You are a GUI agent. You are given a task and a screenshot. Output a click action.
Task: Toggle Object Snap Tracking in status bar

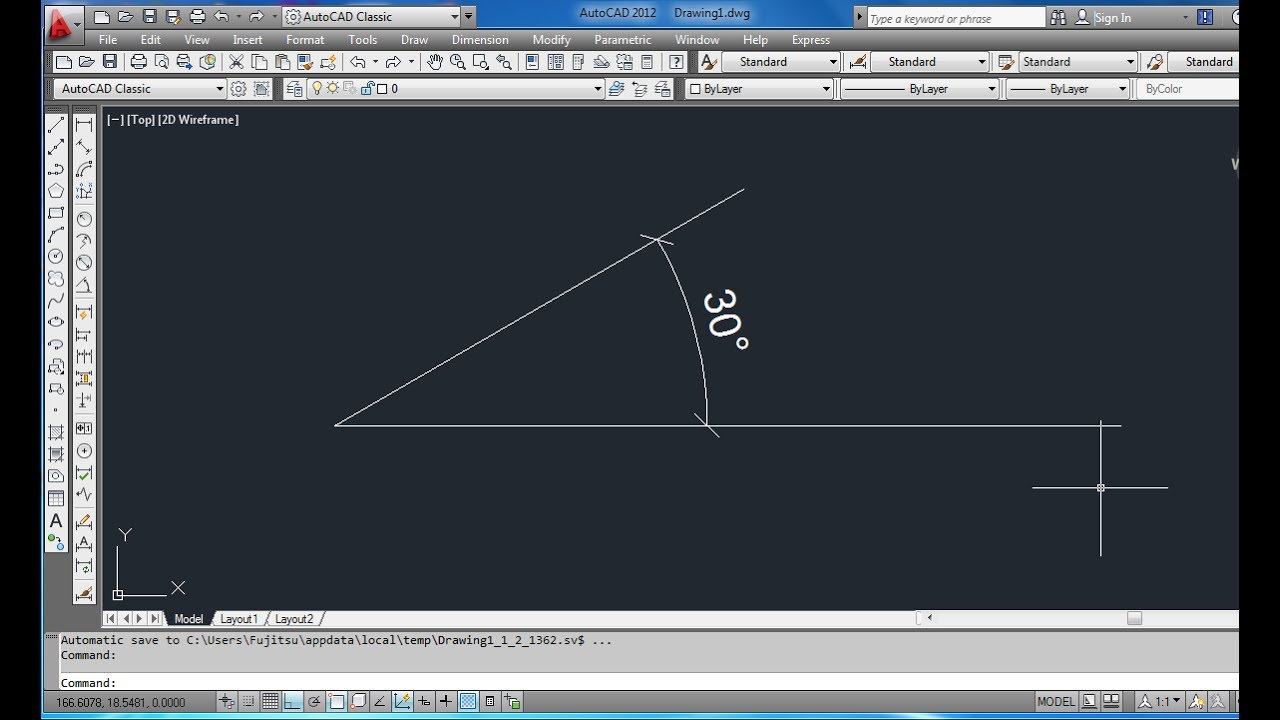pyautogui.click(x=380, y=702)
